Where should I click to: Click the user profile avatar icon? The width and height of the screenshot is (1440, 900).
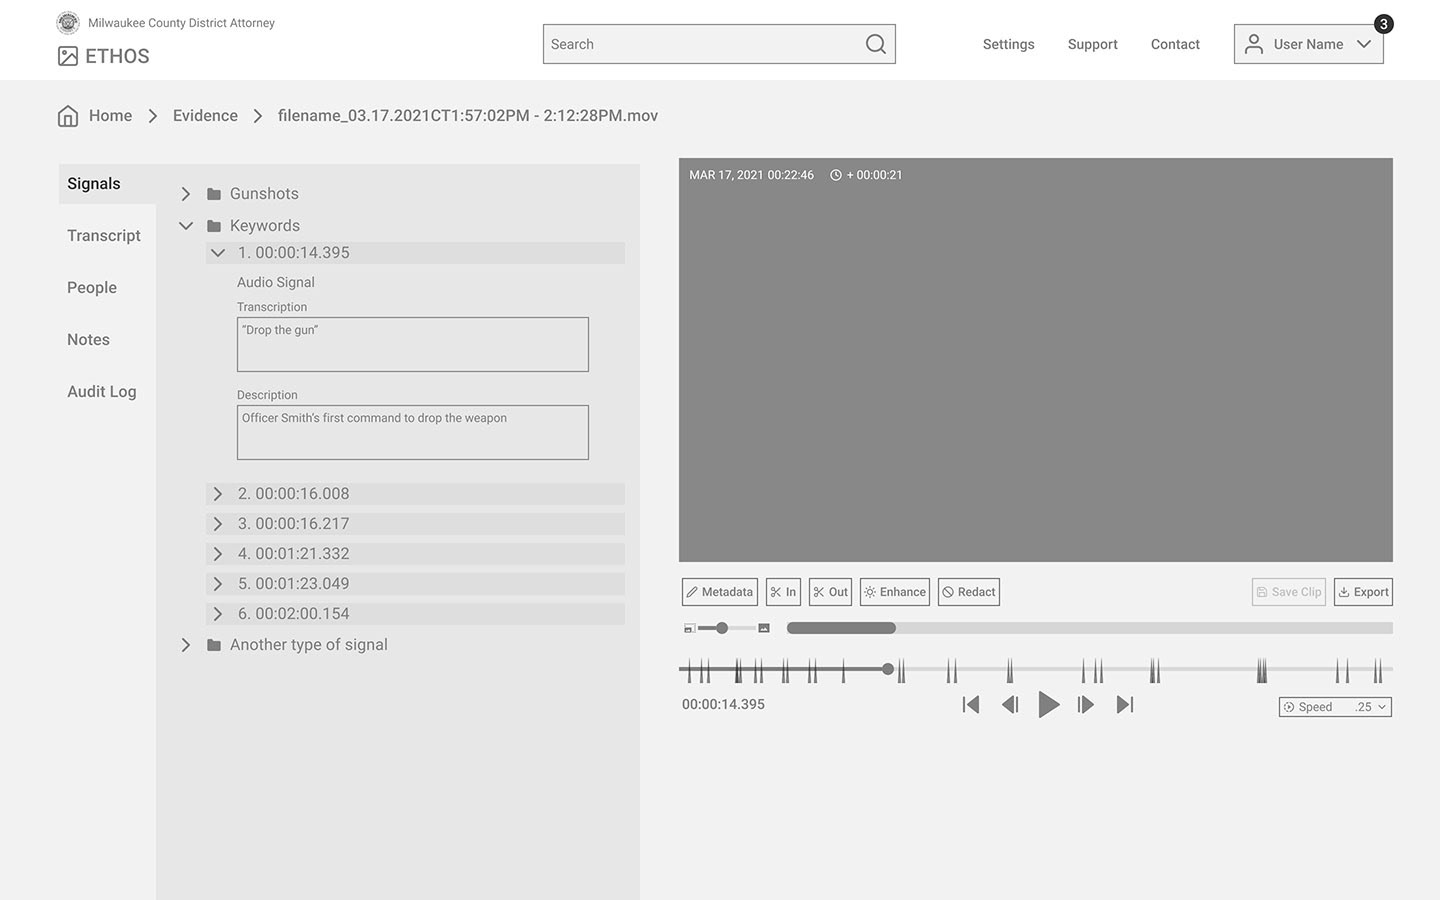[x=1253, y=44]
